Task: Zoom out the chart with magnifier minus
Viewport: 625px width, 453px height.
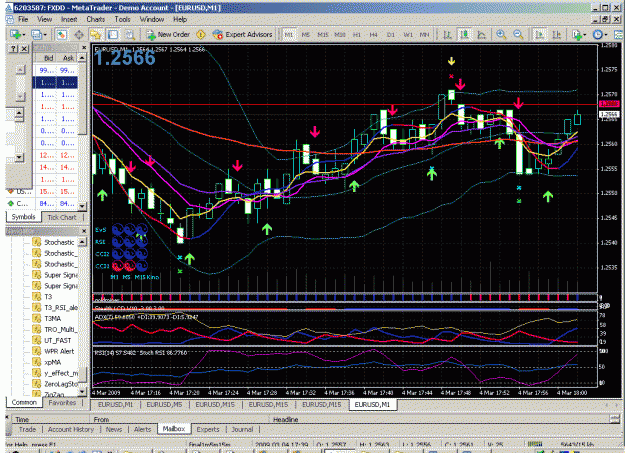Action: (x=518, y=35)
